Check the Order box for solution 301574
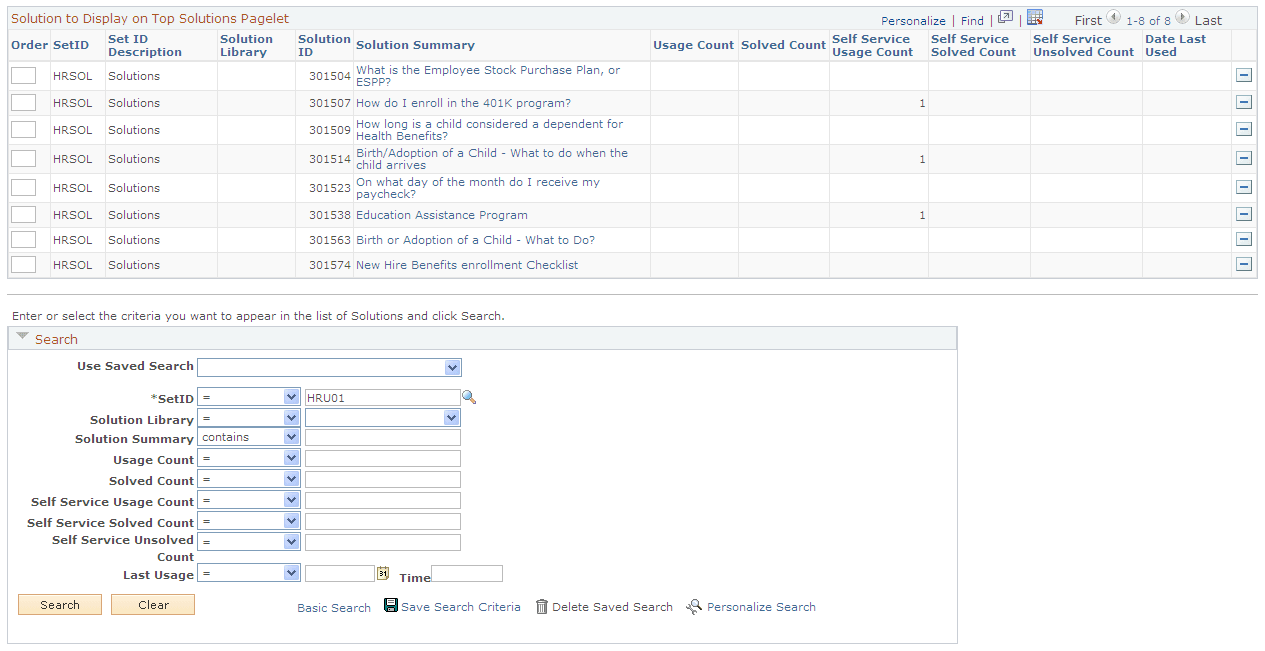This screenshot has height=651, width=1265. [23, 264]
